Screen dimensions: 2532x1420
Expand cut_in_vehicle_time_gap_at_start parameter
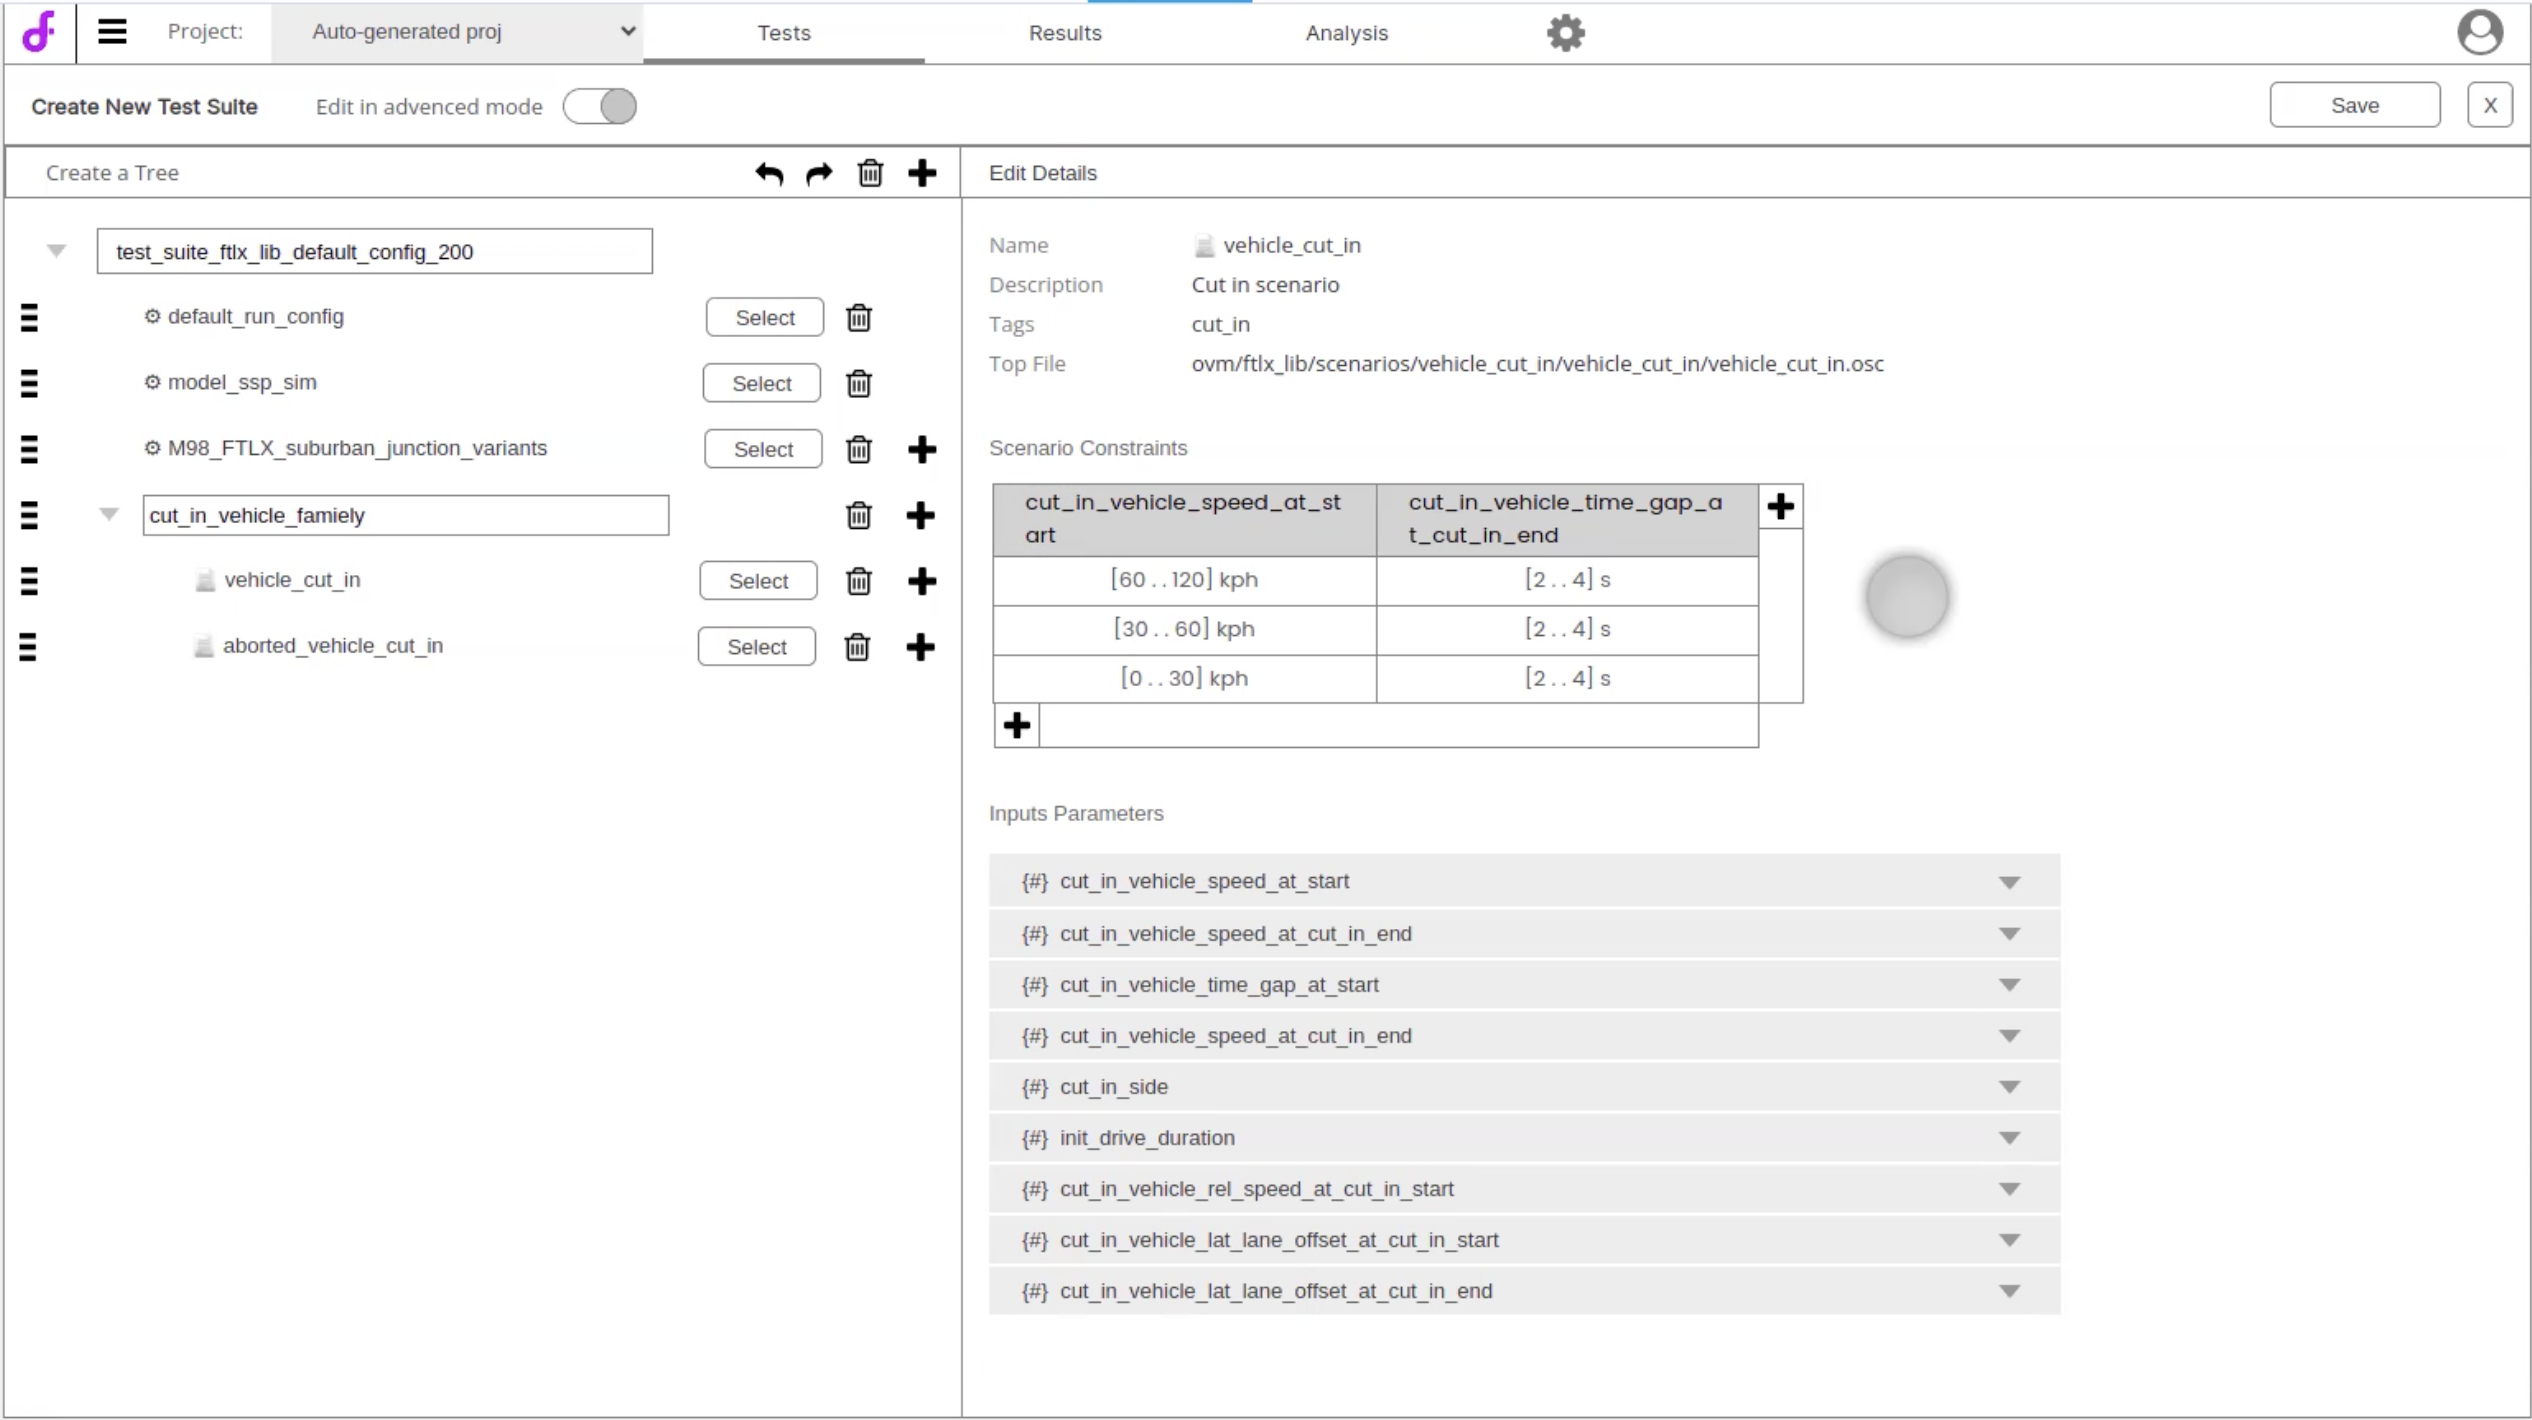[x=2009, y=985]
